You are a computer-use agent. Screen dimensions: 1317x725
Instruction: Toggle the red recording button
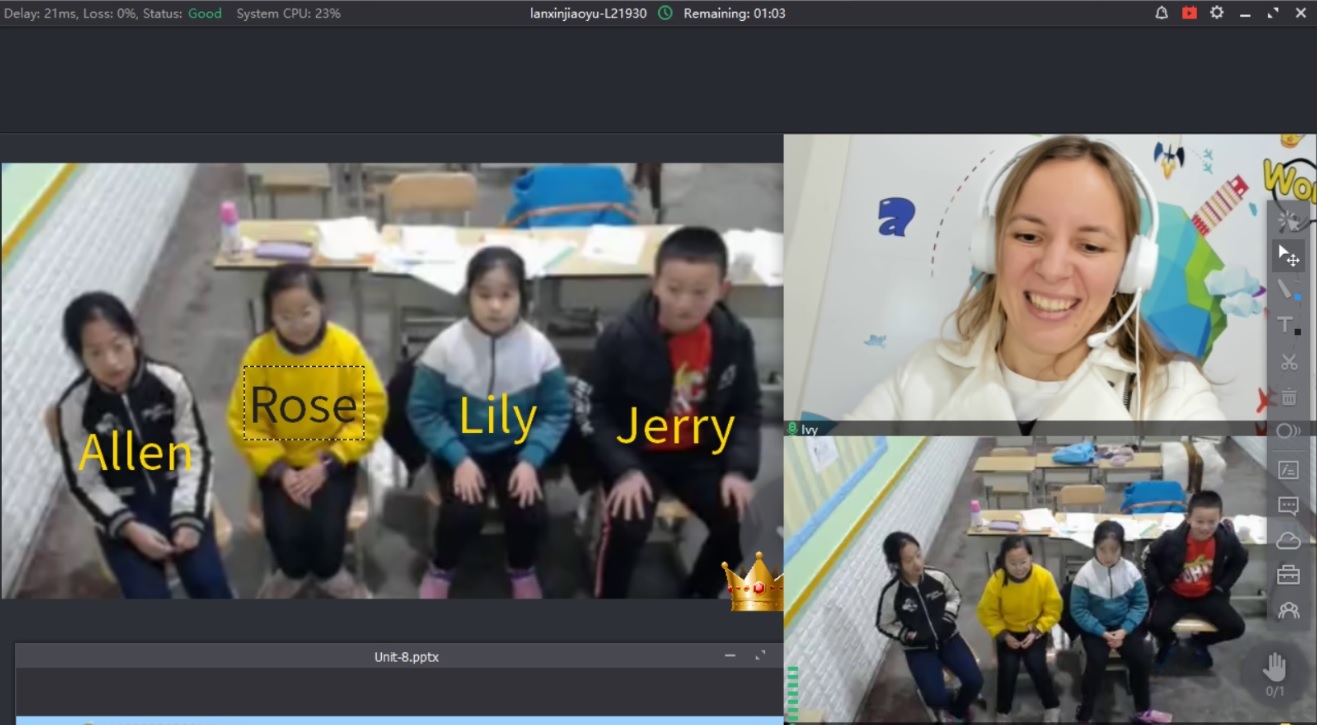coord(1189,13)
